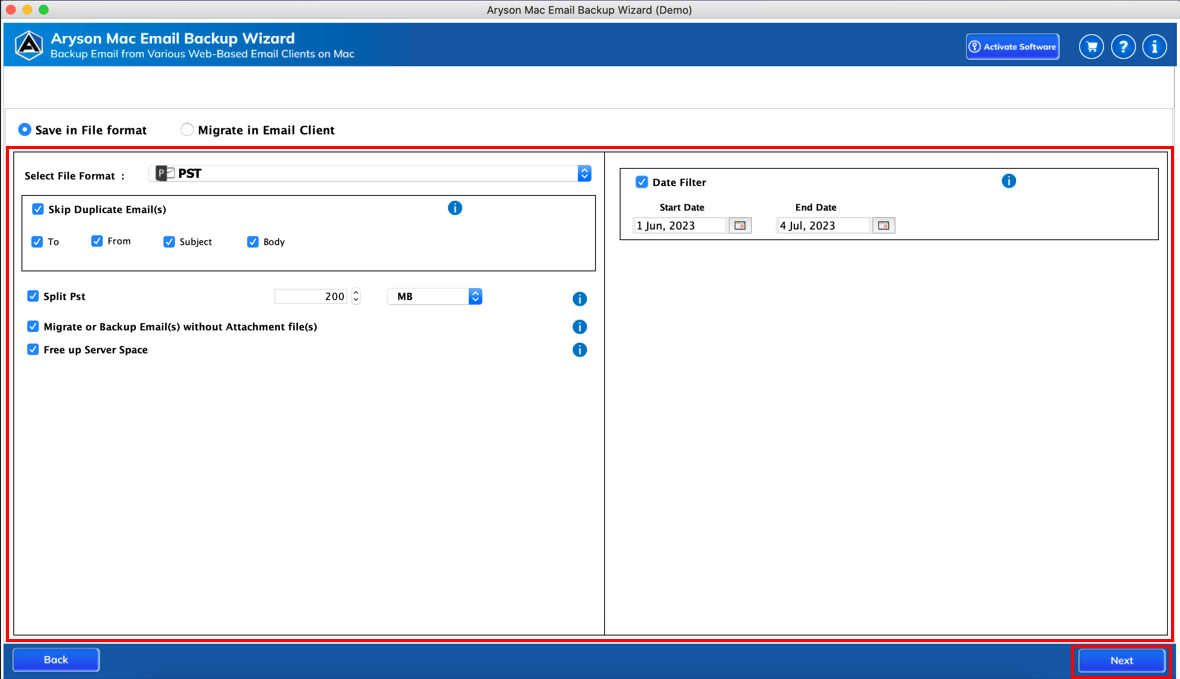Click the Start Date field 1 Jun, 2023
This screenshot has height=679, width=1180.
pos(680,225)
